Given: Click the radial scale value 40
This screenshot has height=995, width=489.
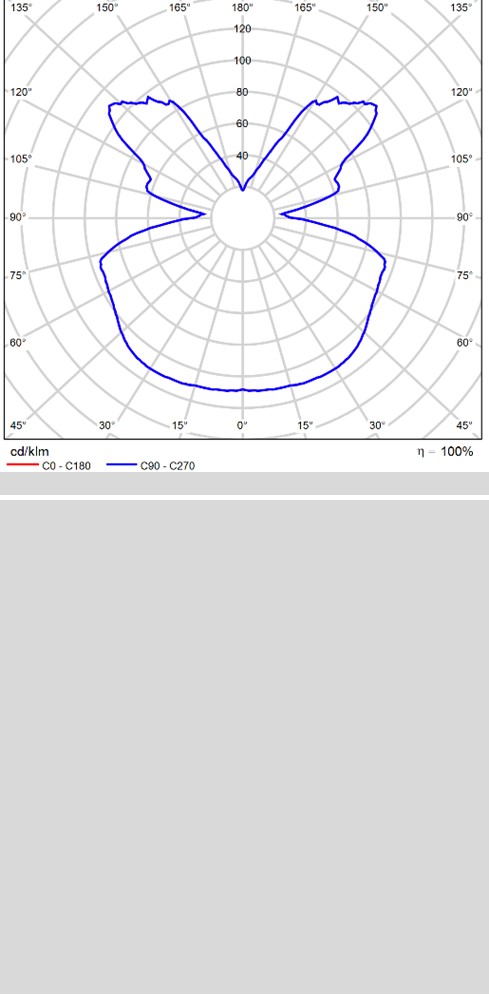Looking at the screenshot, I should tap(242, 155).
